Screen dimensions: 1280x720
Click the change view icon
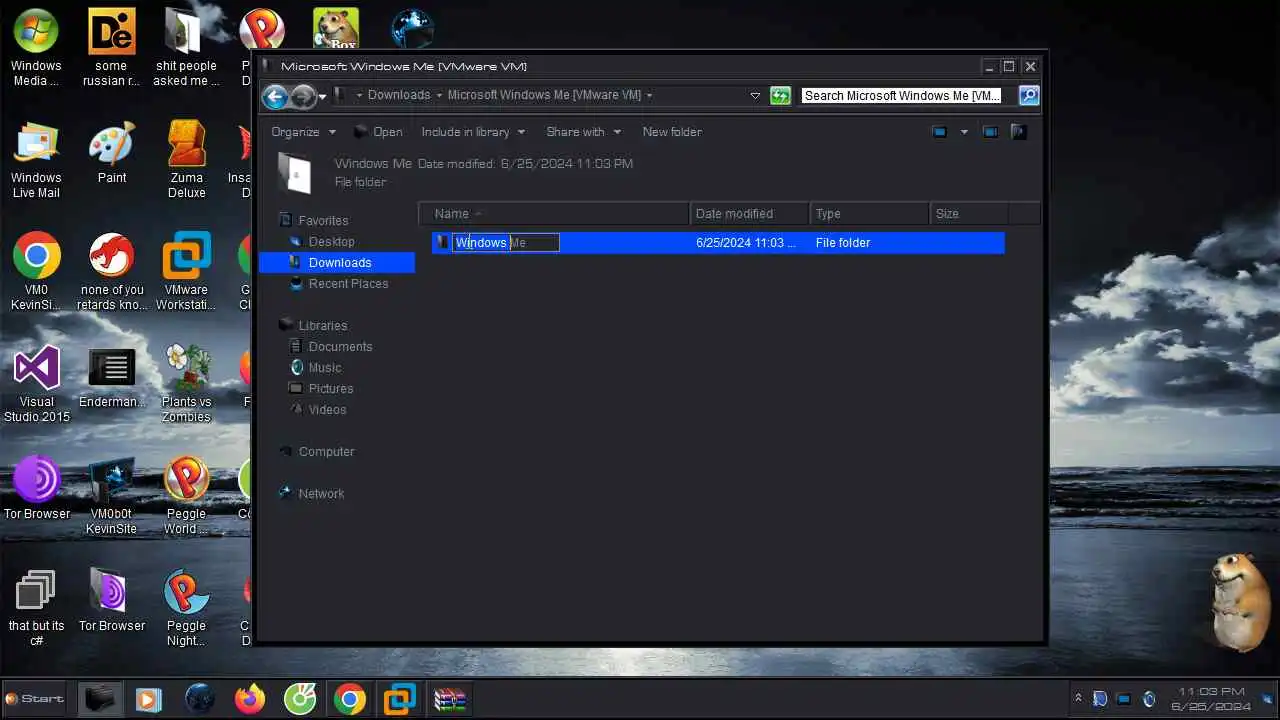[x=940, y=132]
